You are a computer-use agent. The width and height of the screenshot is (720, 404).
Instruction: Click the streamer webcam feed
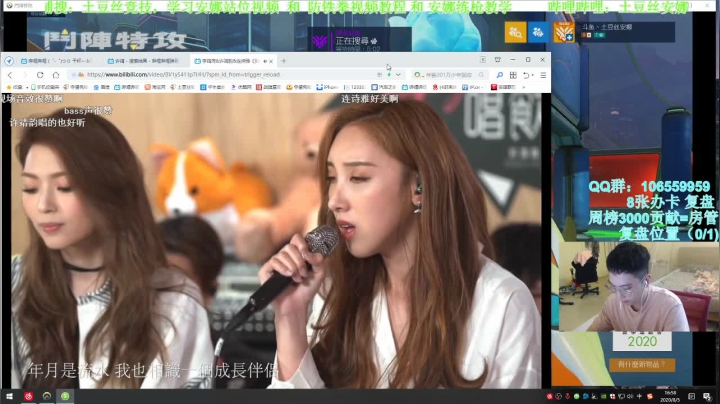(638, 286)
